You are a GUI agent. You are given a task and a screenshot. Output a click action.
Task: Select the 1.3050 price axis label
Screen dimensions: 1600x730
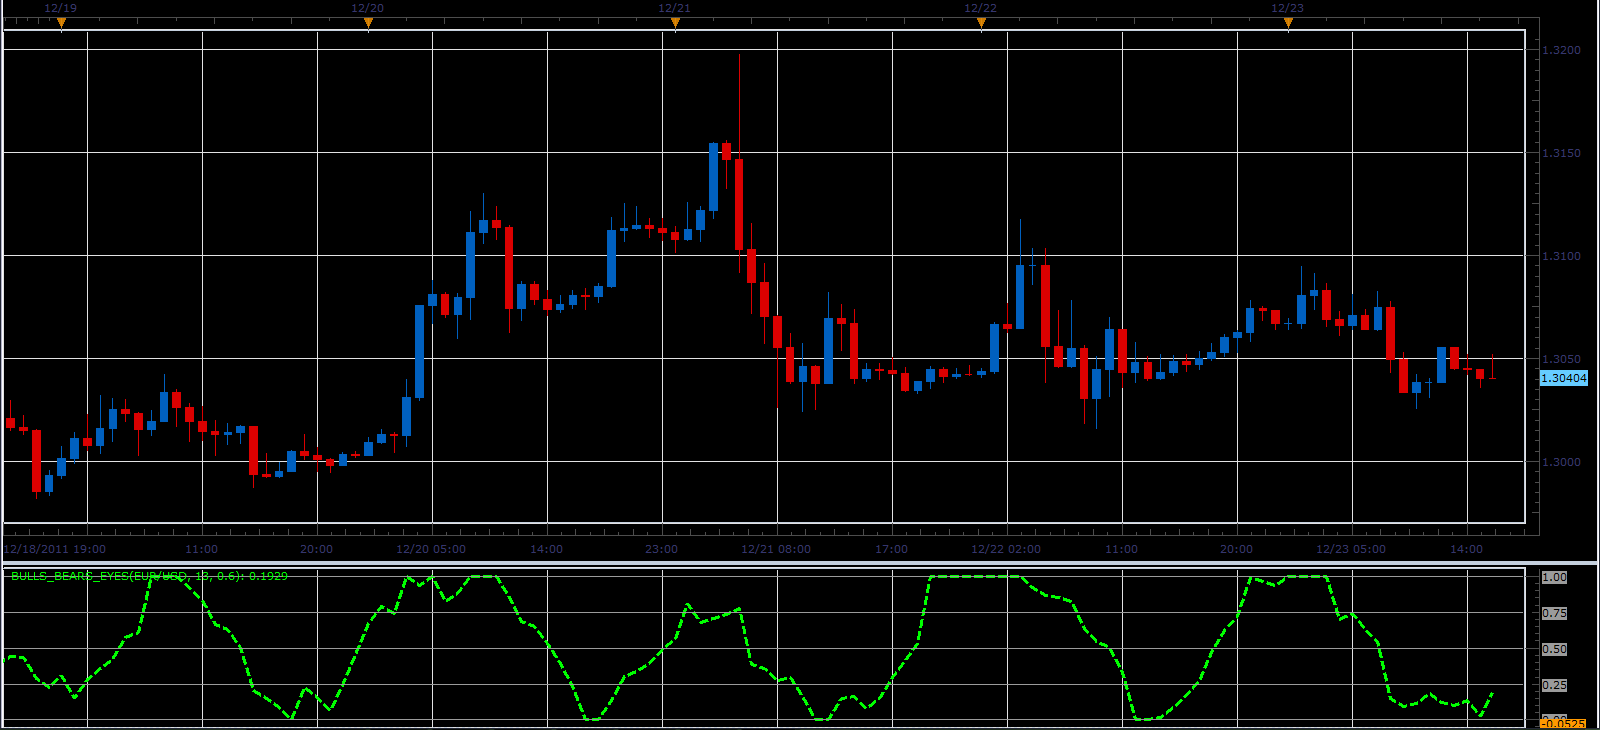tap(1562, 359)
